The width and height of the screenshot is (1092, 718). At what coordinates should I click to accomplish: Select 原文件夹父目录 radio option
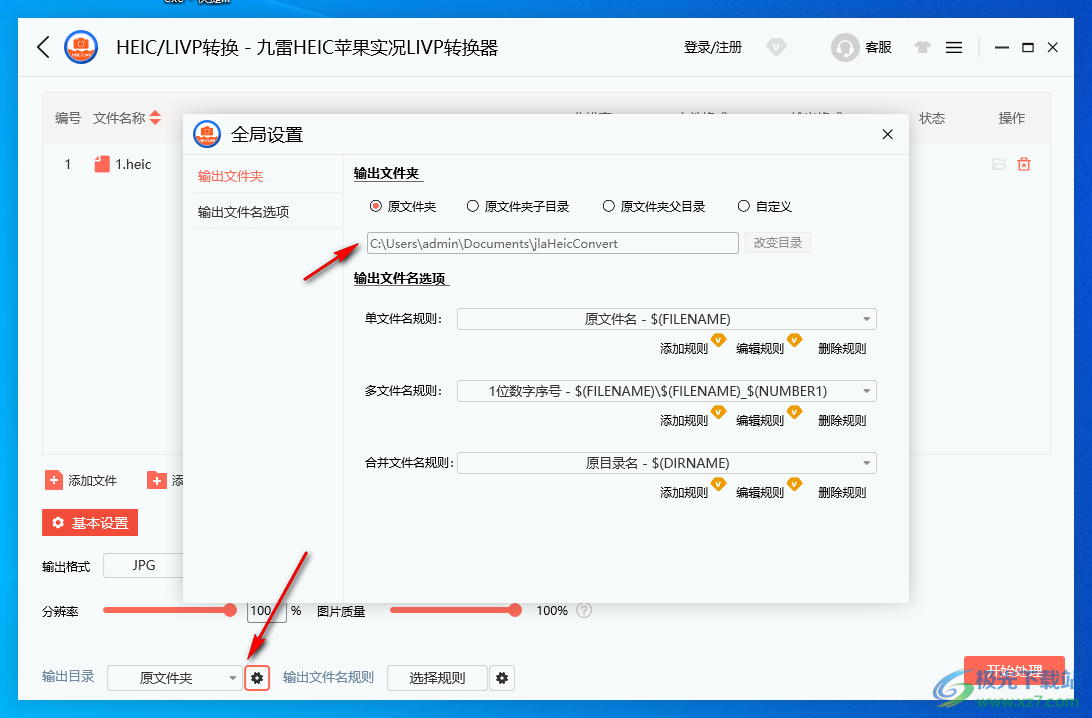coord(609,206)
